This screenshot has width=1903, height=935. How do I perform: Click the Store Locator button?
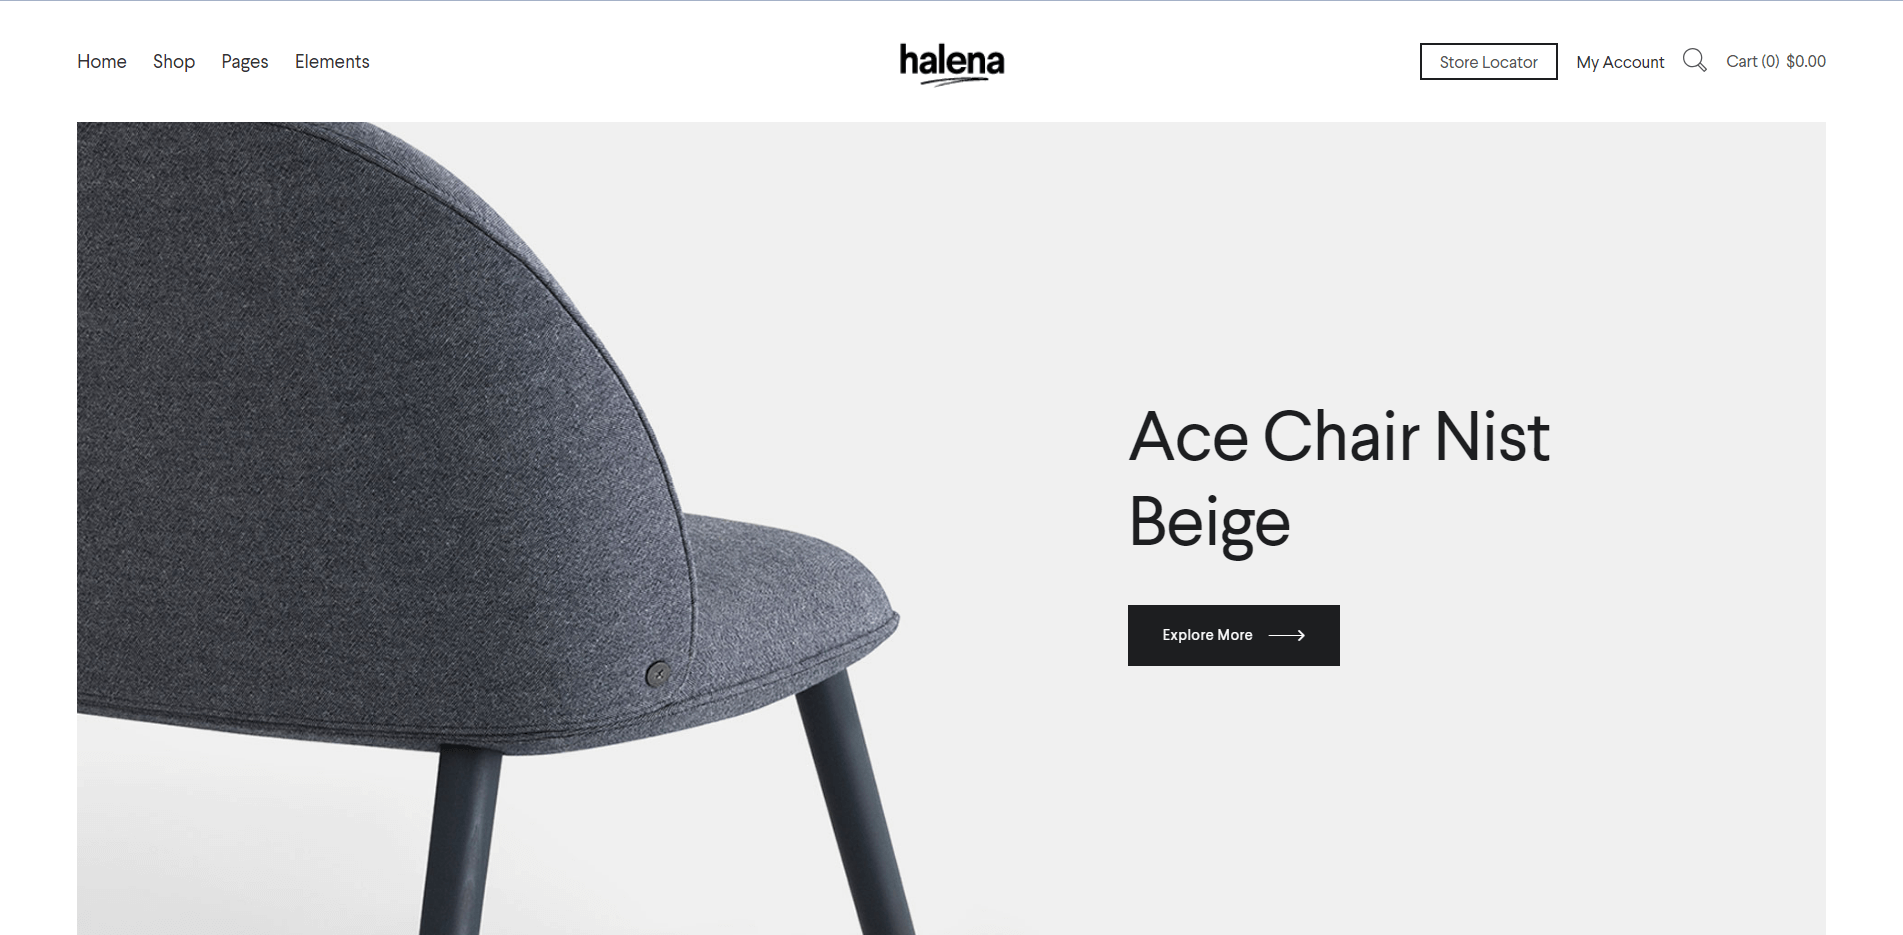[1488, 61]
